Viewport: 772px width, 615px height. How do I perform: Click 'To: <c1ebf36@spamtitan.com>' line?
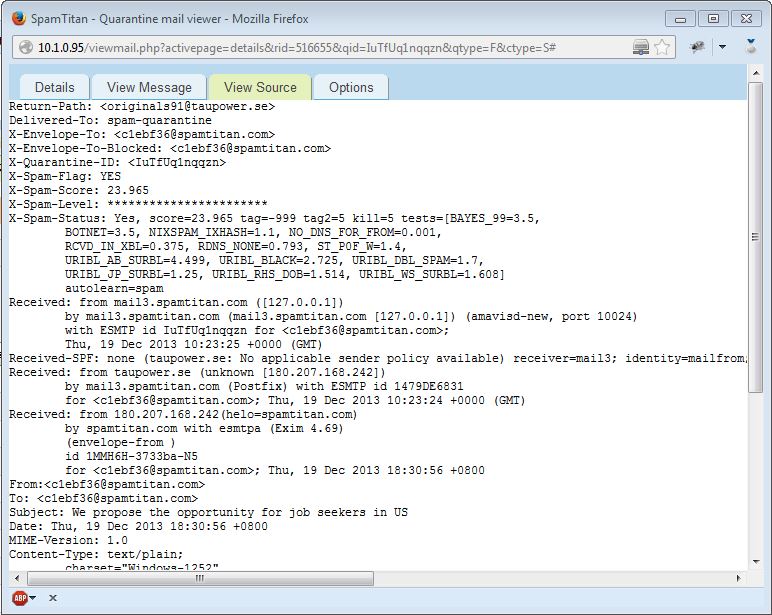pyautogui.click(x=103, y=498)
